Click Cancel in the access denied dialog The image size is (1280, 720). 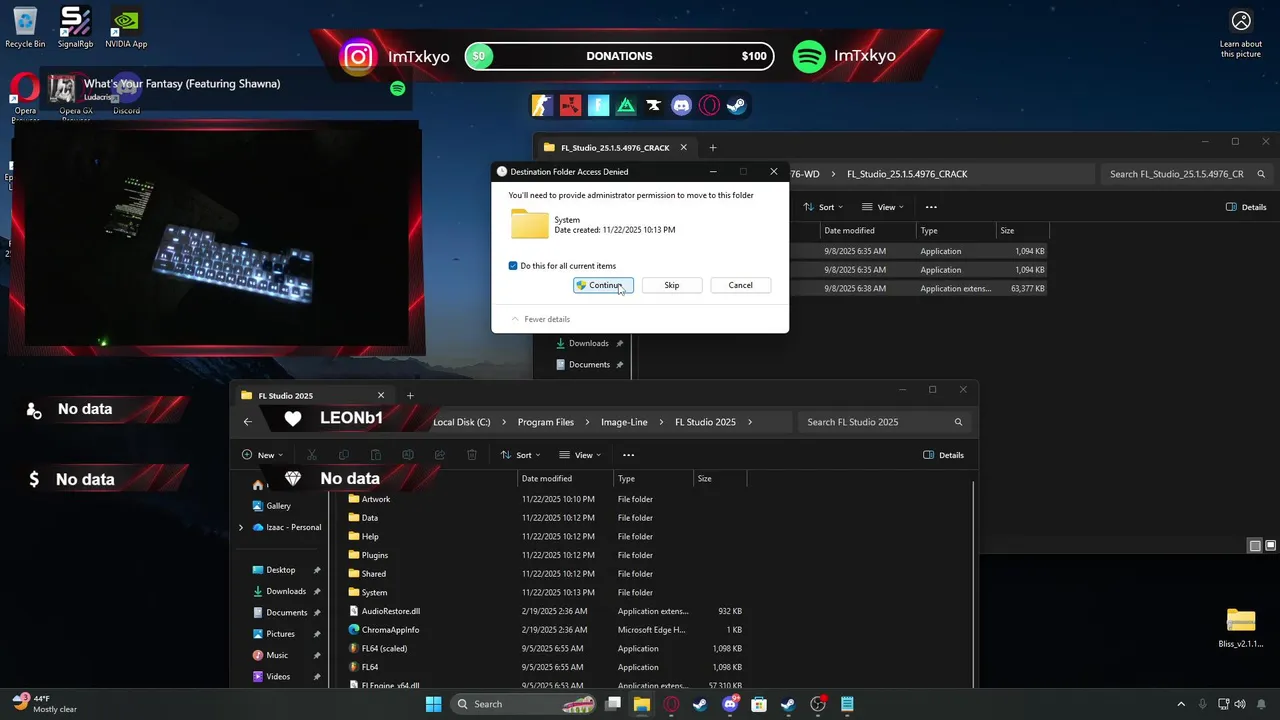tap(740, 285)
